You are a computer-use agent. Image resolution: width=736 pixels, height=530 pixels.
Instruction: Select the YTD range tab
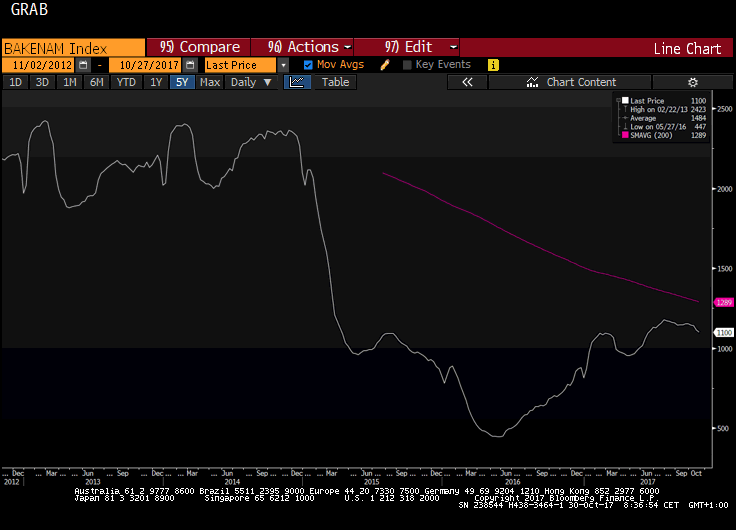coord(126,82)
